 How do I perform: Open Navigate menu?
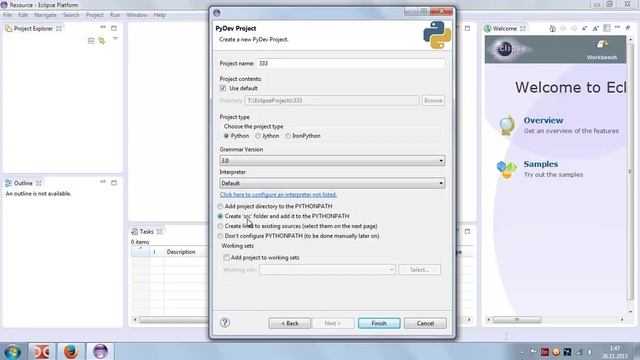click(45, 15)
